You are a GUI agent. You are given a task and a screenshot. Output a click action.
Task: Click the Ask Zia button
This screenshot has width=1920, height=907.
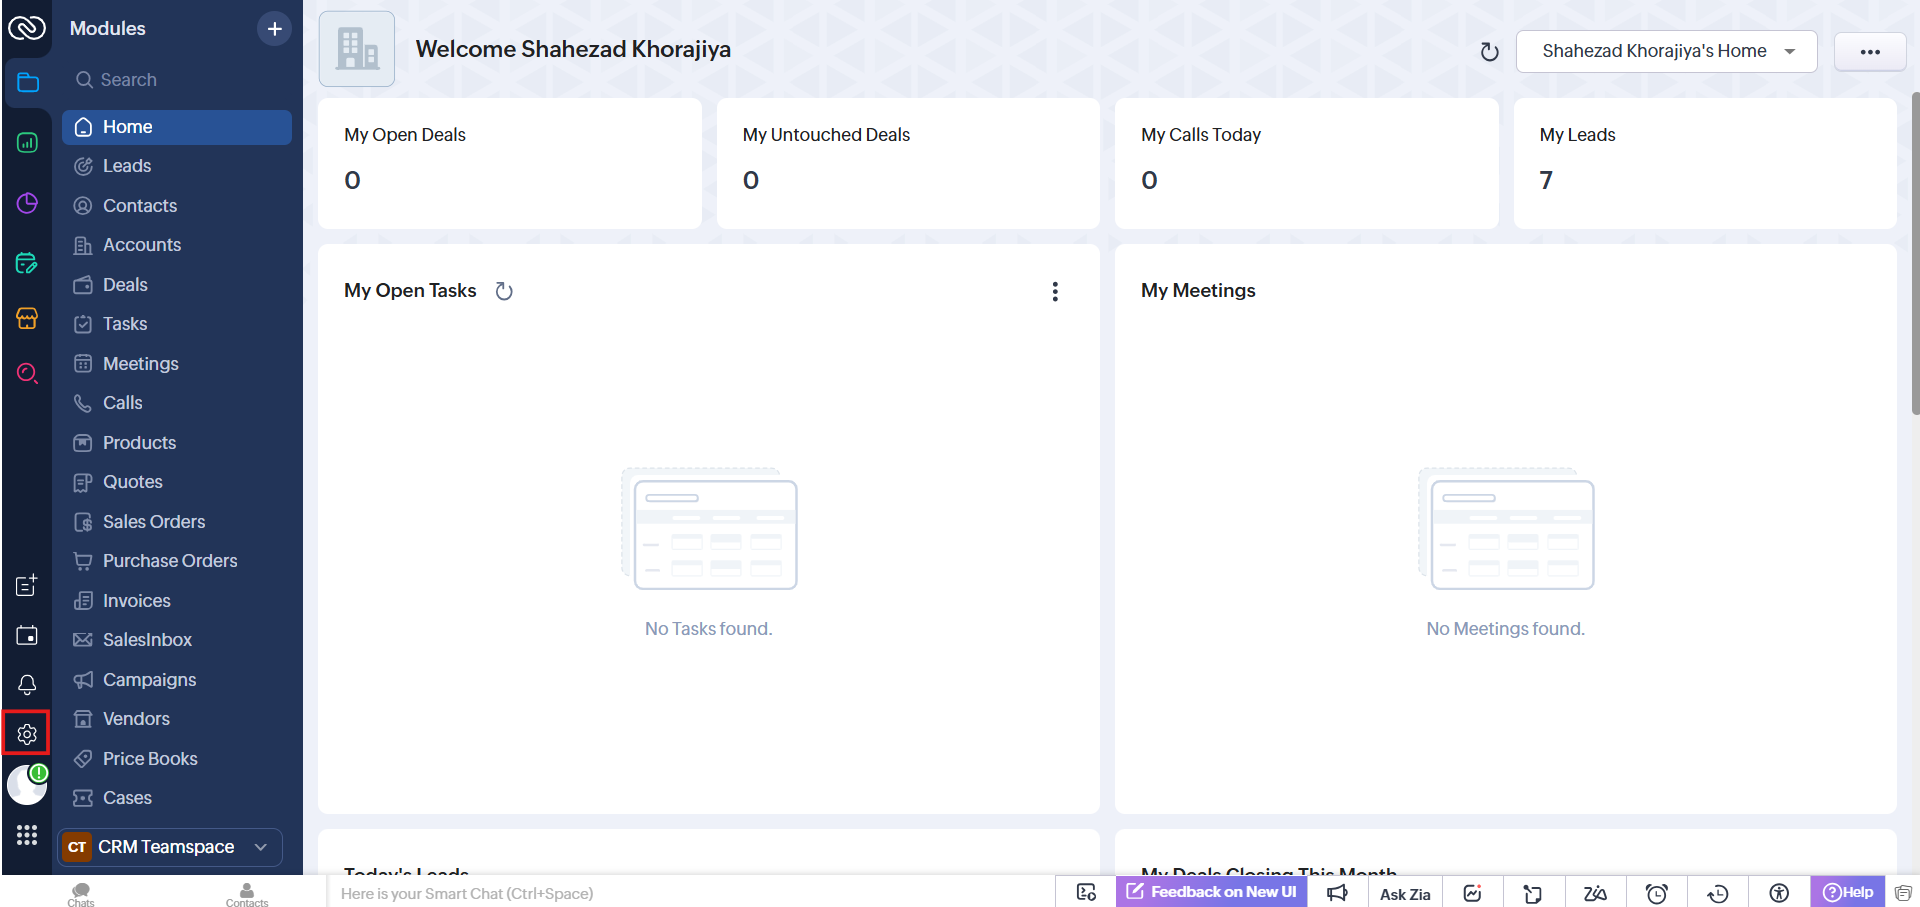point(1405,894)
